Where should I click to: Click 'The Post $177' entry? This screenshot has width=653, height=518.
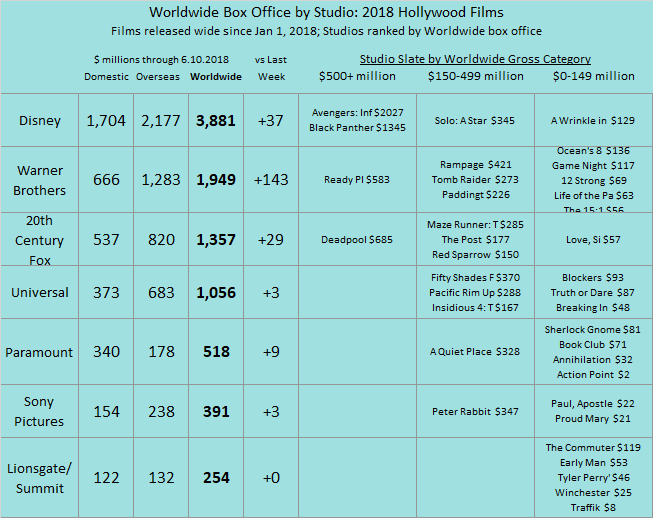click(x=475, y=240)
